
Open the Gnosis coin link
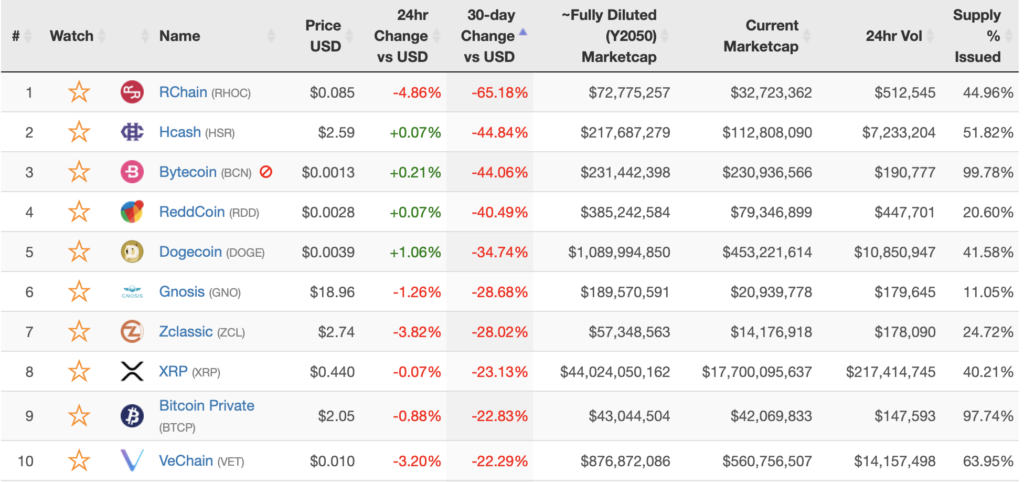point(183,292)
